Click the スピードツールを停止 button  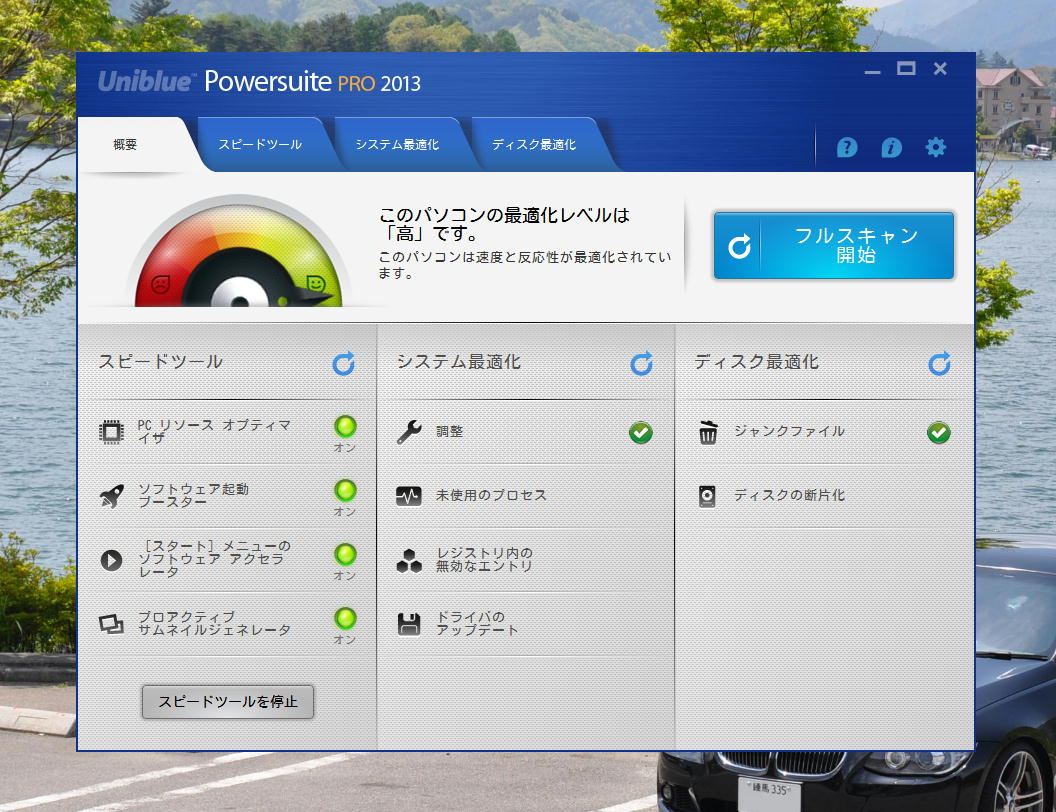point(228,702)
